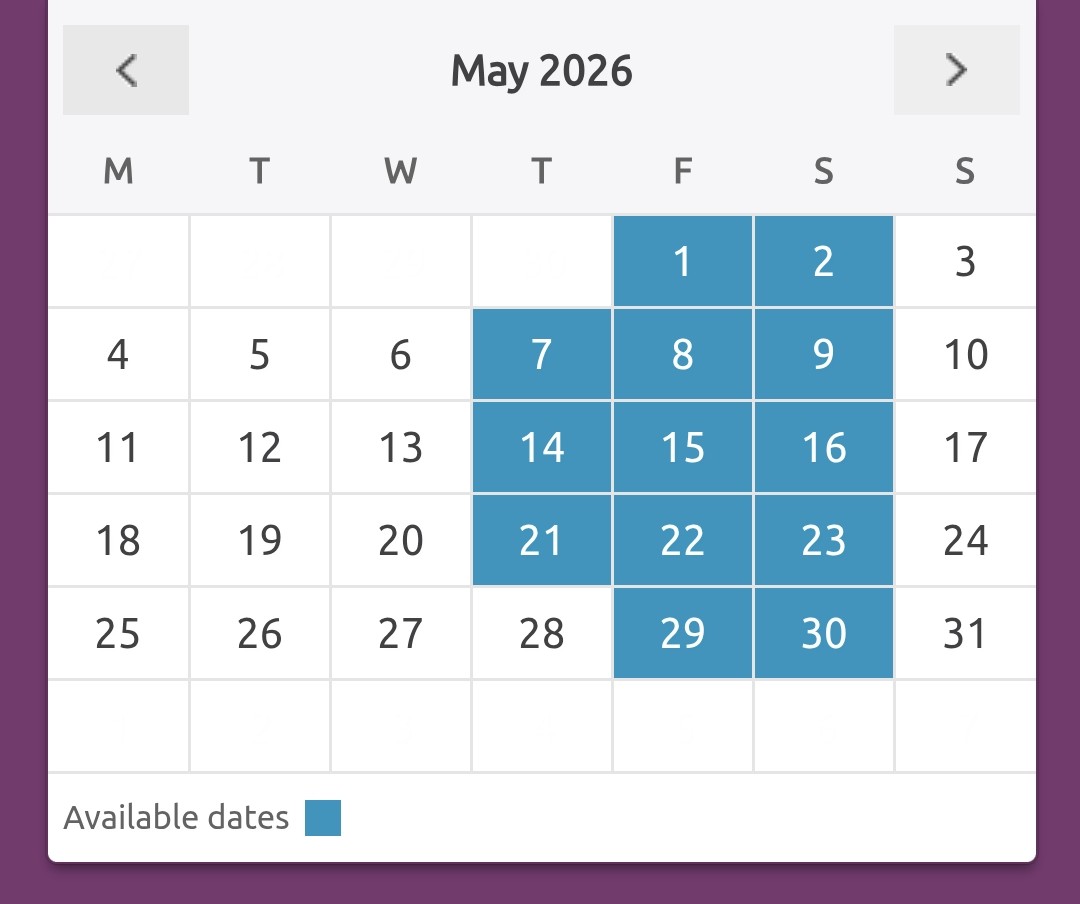Pick Saturday May 16

pos(823,447)
